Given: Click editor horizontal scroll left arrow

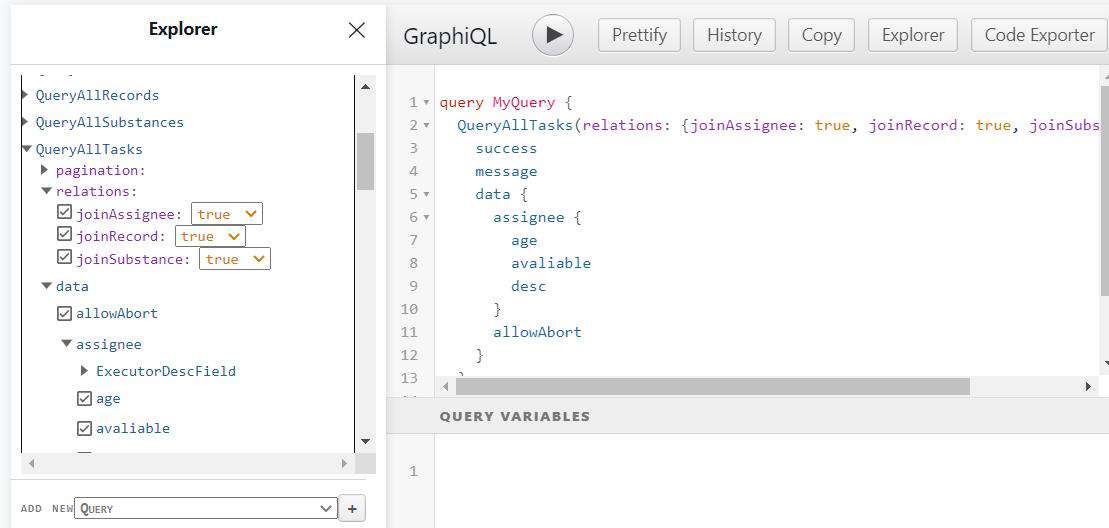Looking at the screenshot, I should (446, 387).
